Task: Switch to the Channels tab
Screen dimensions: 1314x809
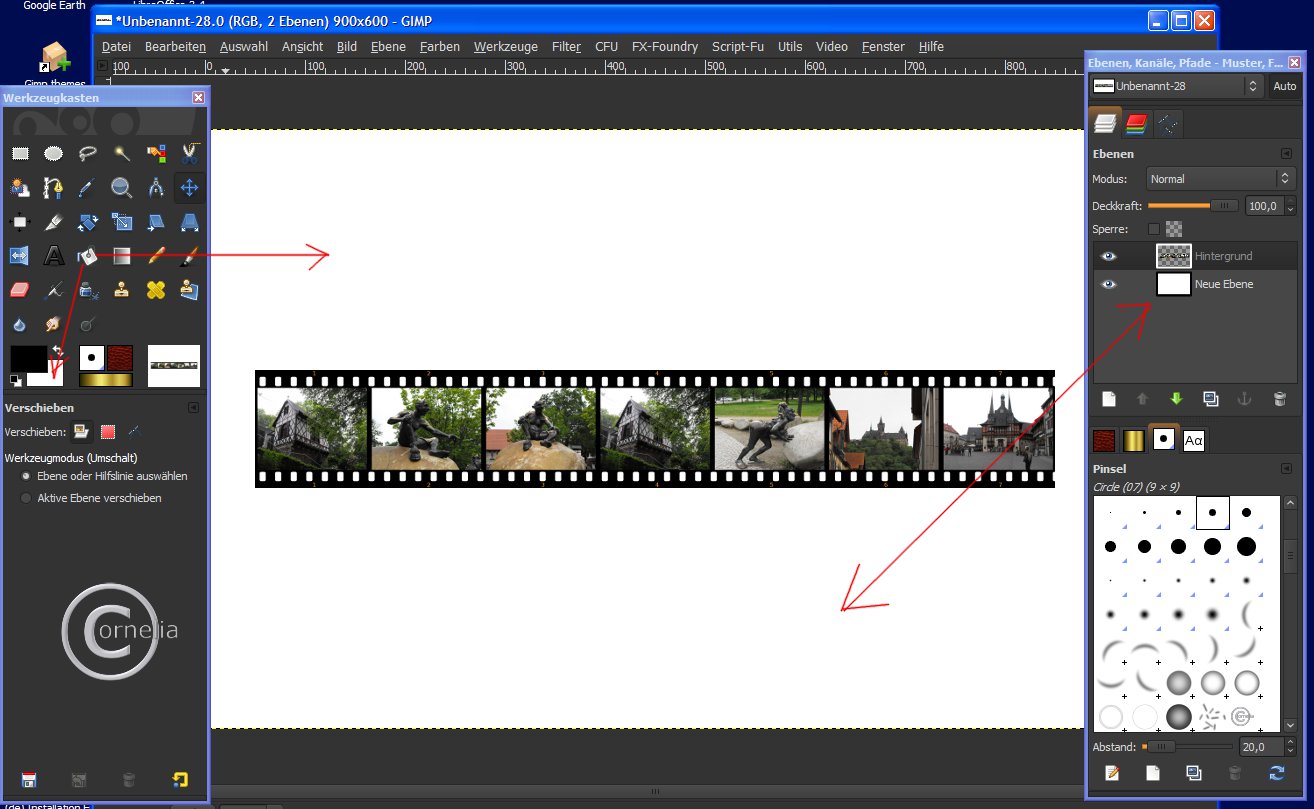Action: [x=1136, y=123]
